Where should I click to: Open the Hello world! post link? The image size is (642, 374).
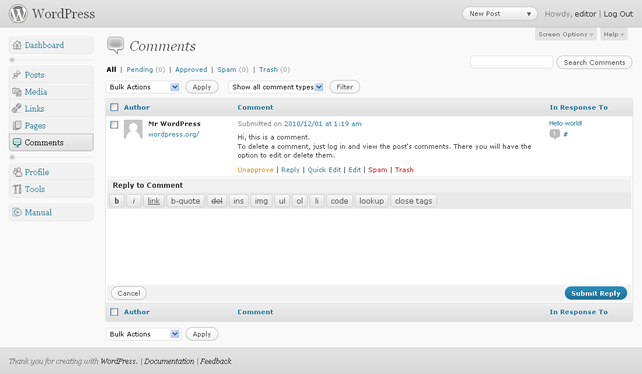[565, 123]
